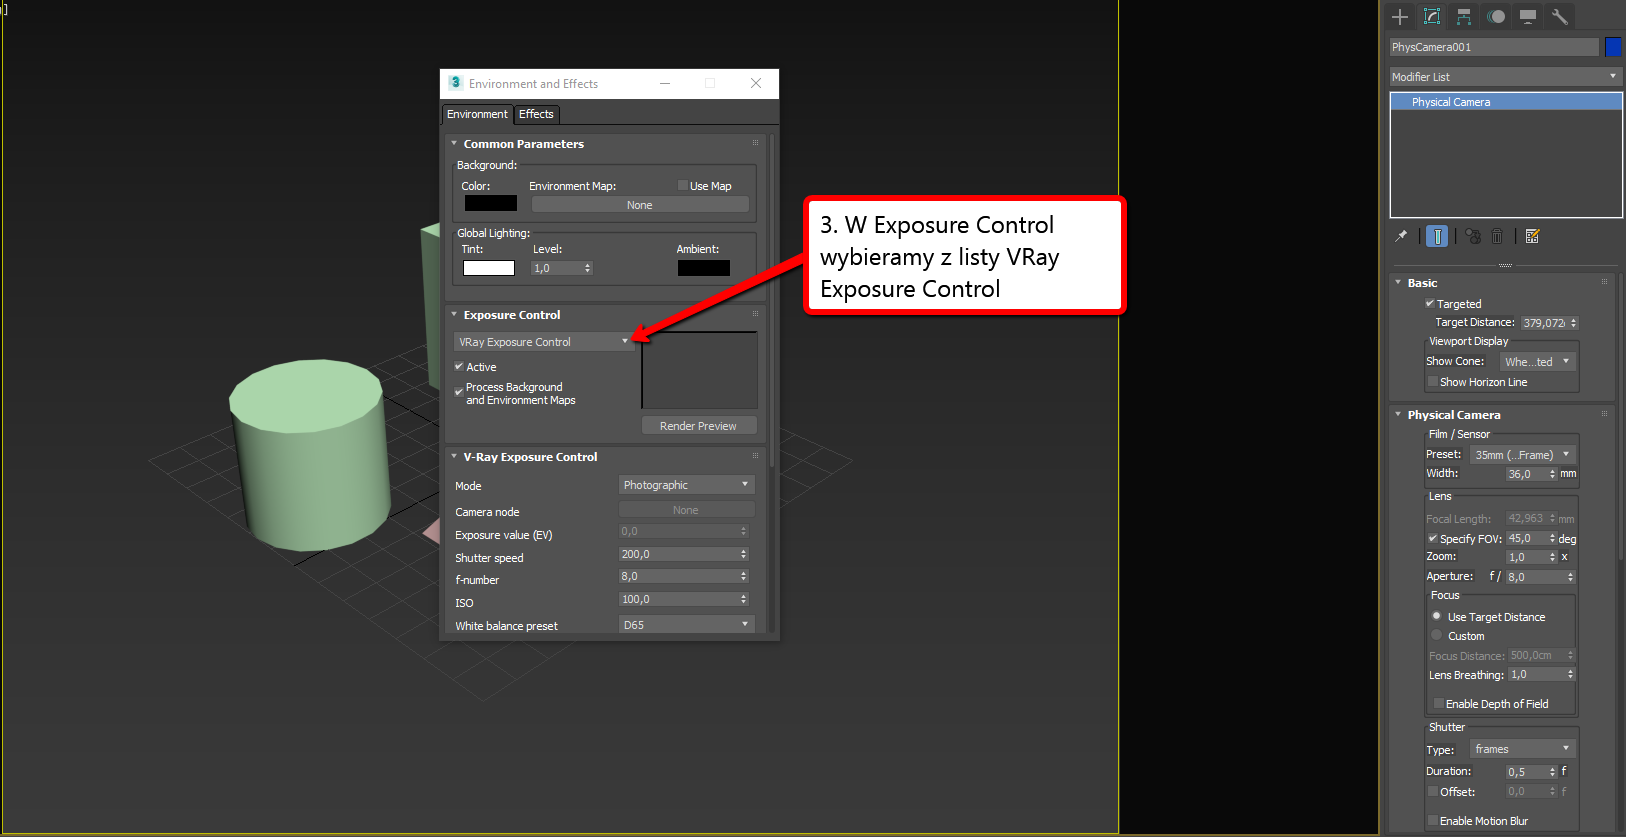The width and height of the screenshot is (1626, 837).
Task: Open Configure Modifier Sets icon
Action: coord(1532,237)
